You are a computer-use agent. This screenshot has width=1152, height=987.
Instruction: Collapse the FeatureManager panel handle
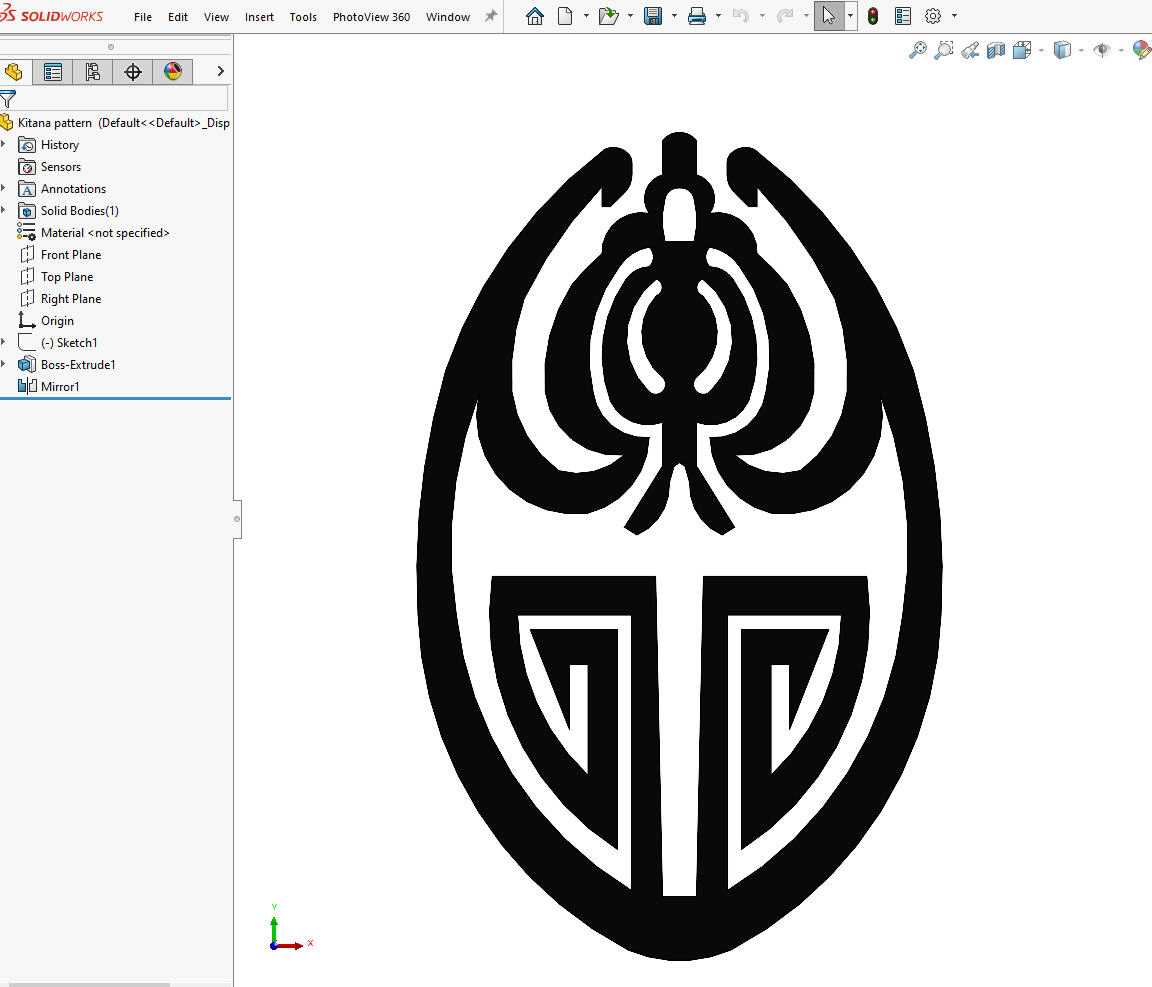pyautogui.click(x=237, y=519)
